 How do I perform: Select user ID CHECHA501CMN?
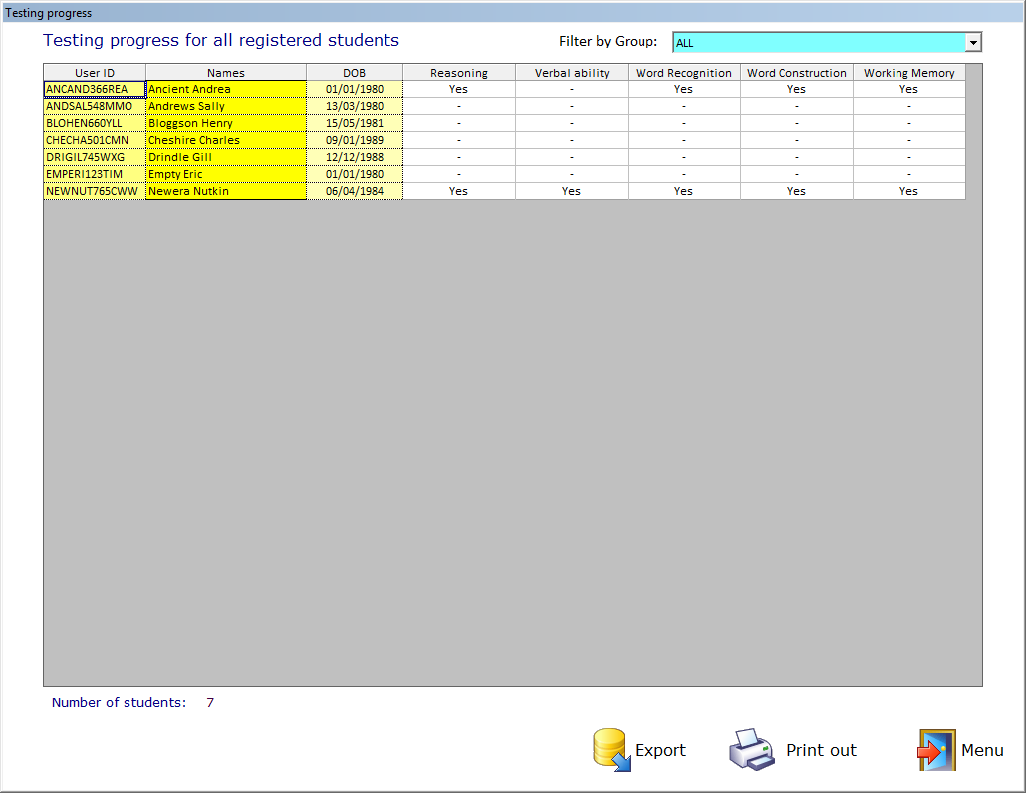pyautogui.click(x=95, y=140)
